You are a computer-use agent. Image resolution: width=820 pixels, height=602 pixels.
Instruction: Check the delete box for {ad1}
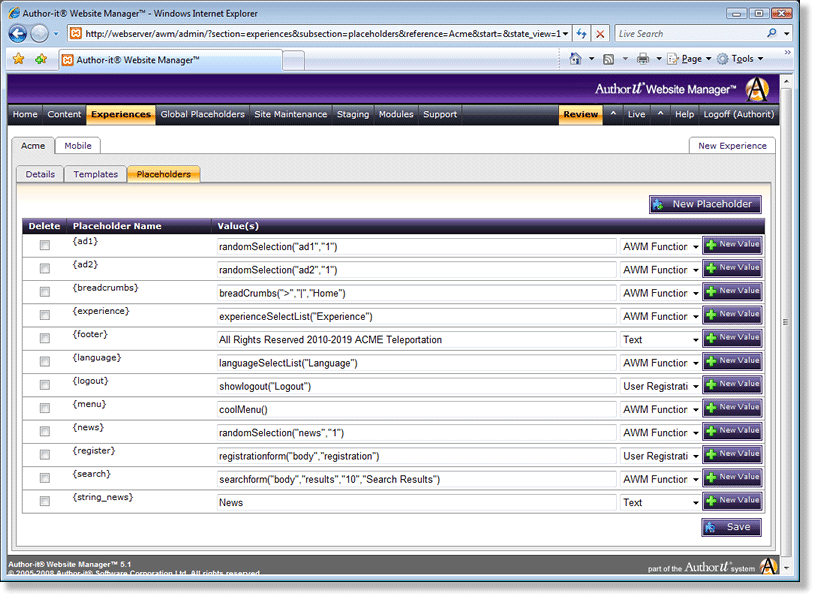[45, 245]
